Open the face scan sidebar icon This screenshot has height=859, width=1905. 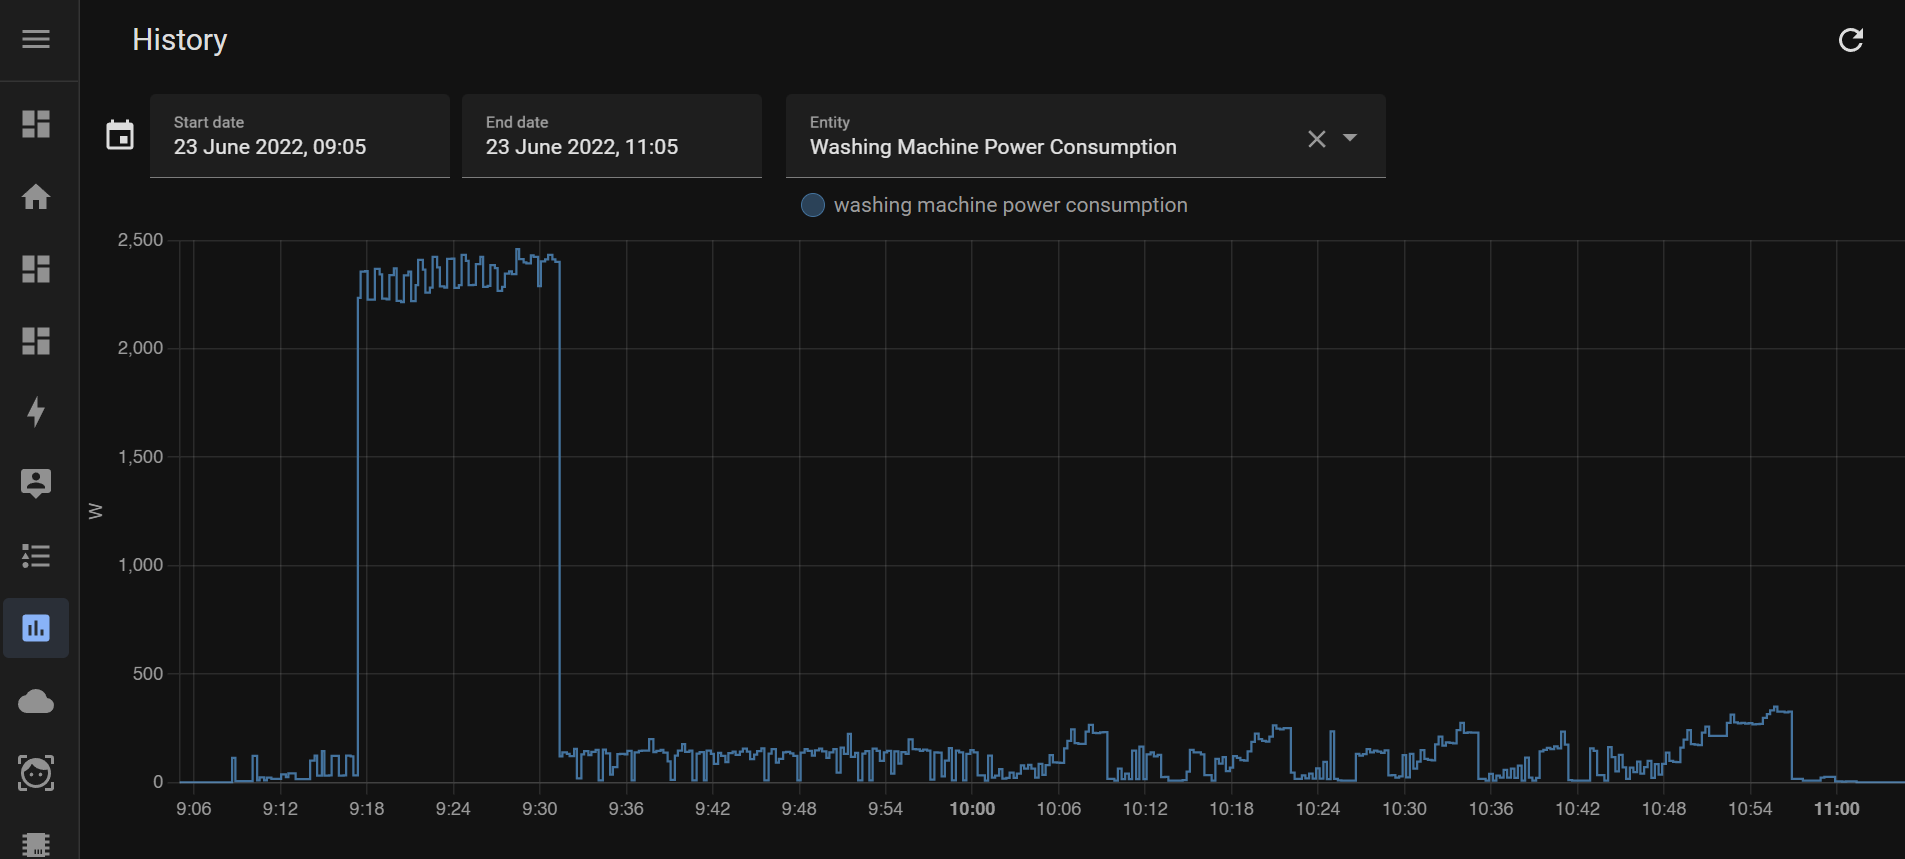coord(36,773)
